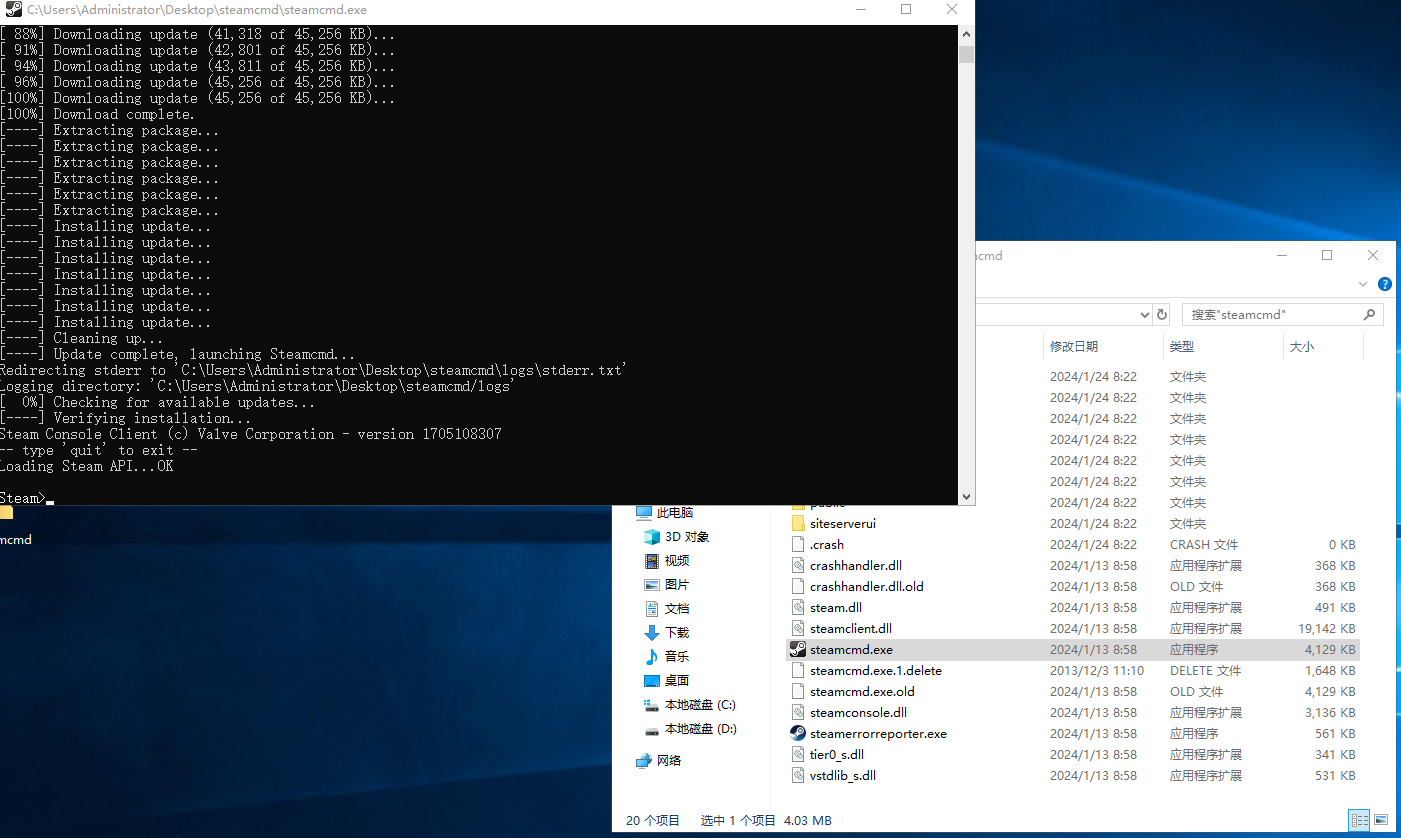Click the DLL icon of crashhandler.dll
Image resolution: width=1401 pixels, height=838 pixels.
pyautogui.click(x=798, y=565)
